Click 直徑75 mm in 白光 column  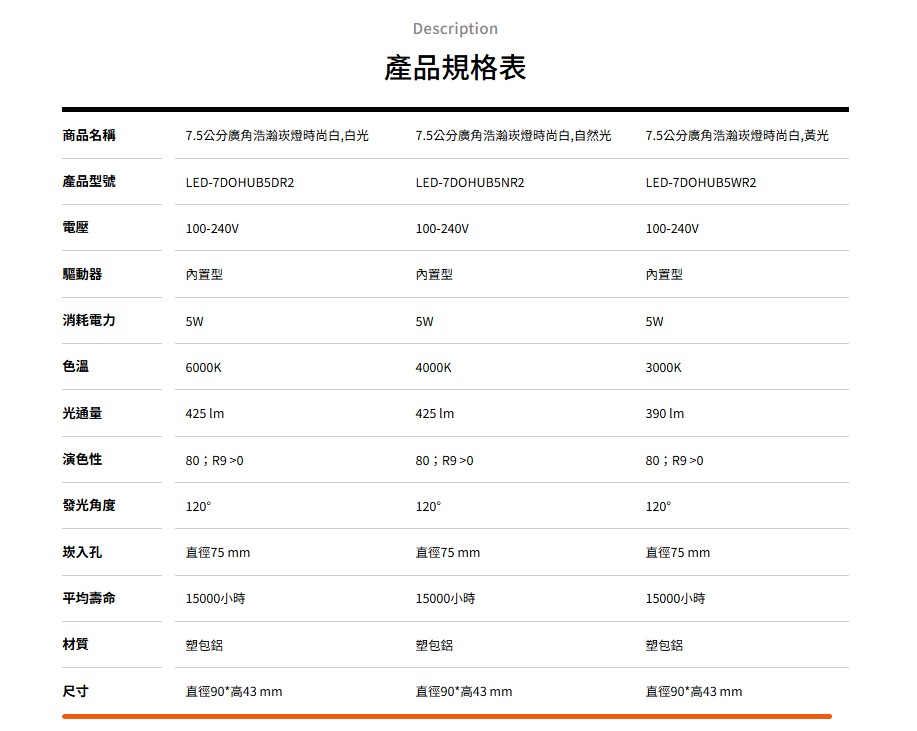click(x=218, y=553)
